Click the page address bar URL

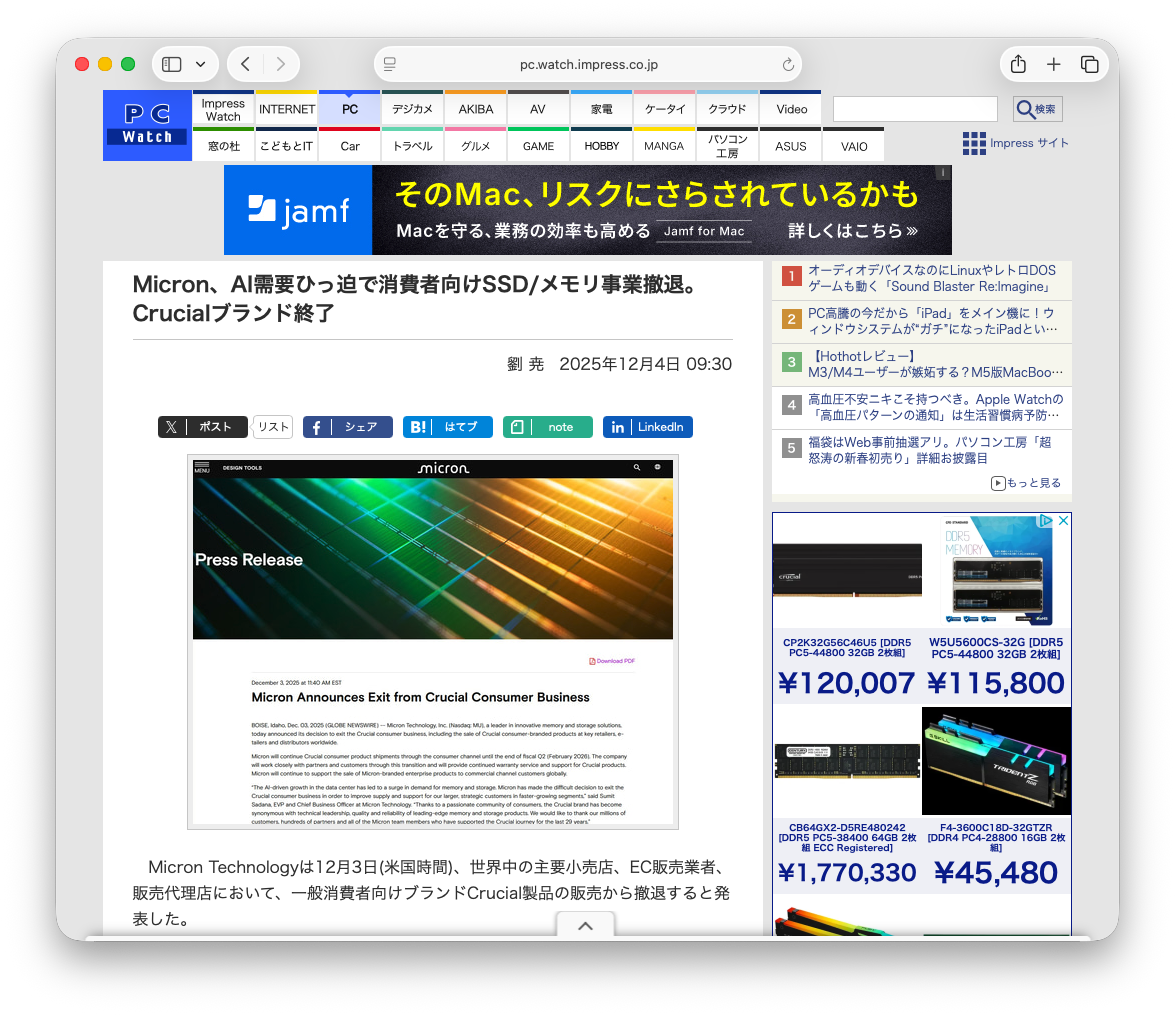point(588,65)
